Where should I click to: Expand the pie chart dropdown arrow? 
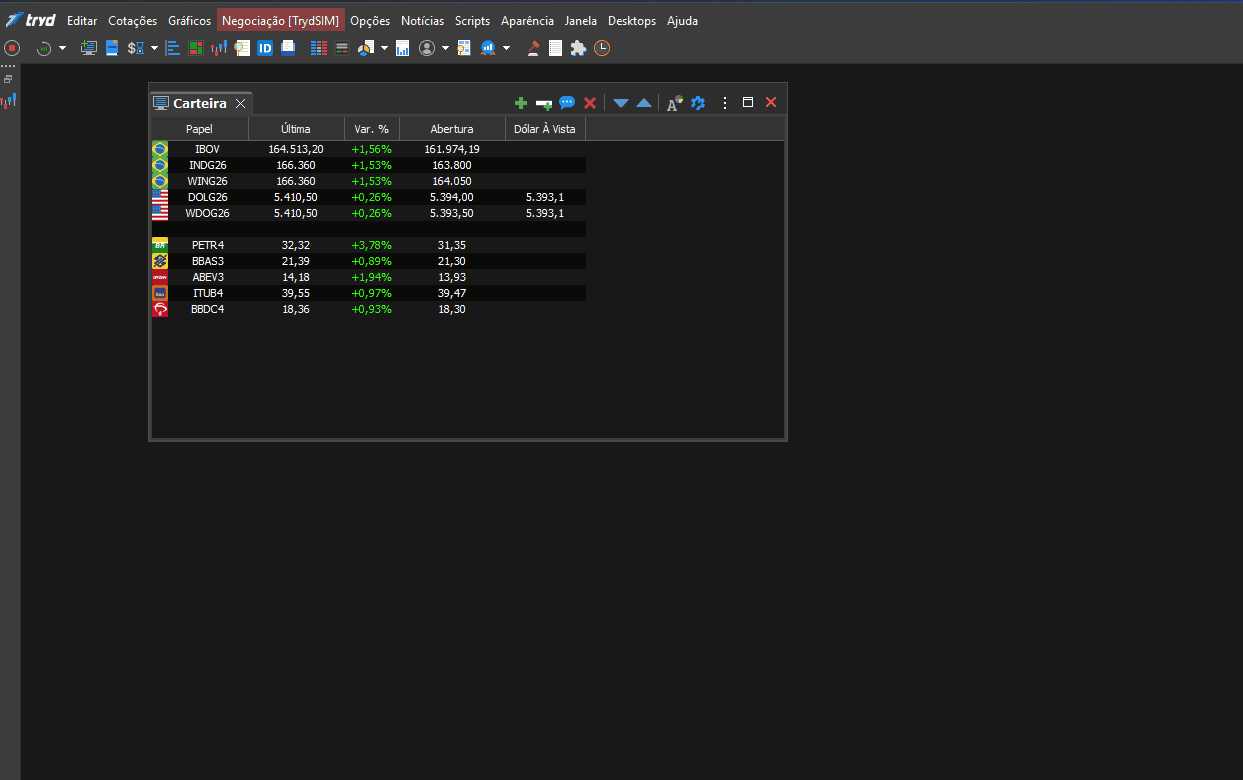(384, 48)
